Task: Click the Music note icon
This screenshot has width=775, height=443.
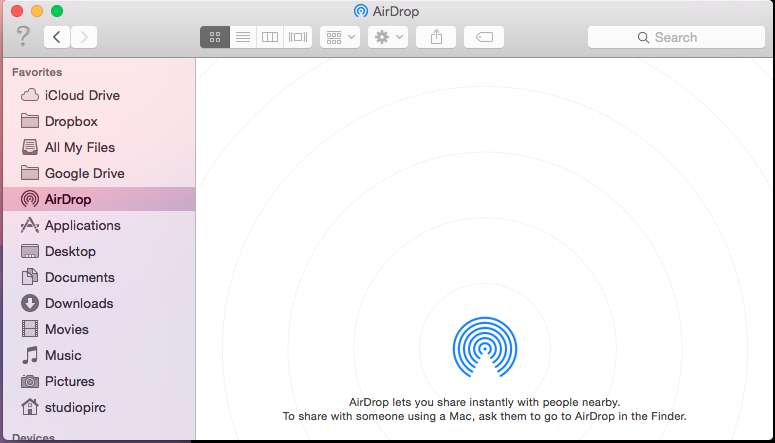Action: 30,355
